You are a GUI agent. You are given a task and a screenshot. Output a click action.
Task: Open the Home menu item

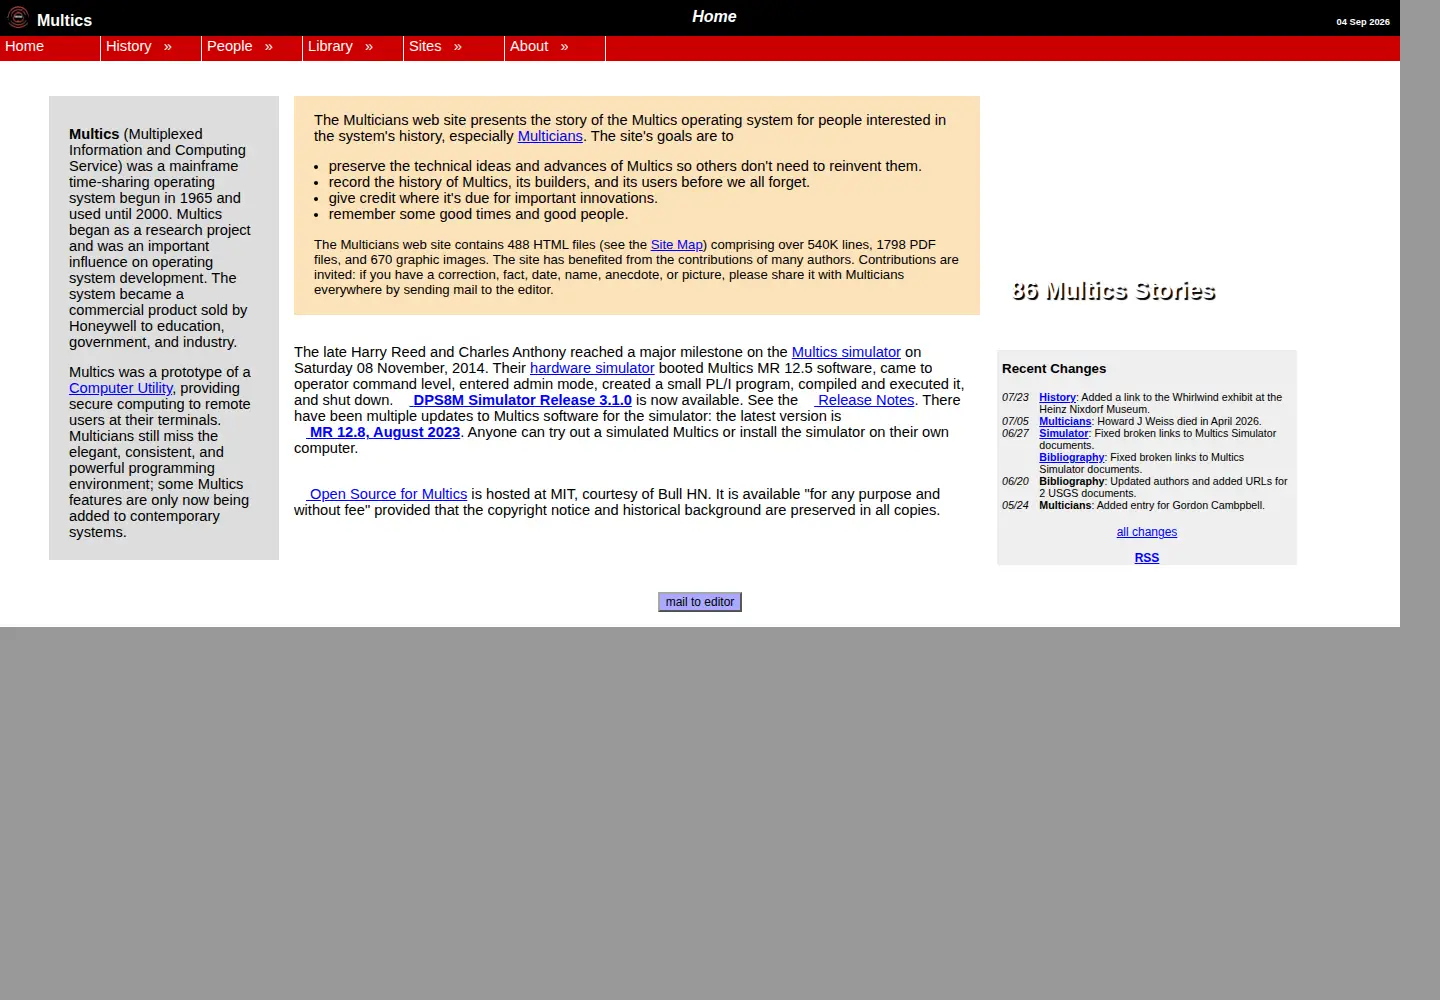50,47
